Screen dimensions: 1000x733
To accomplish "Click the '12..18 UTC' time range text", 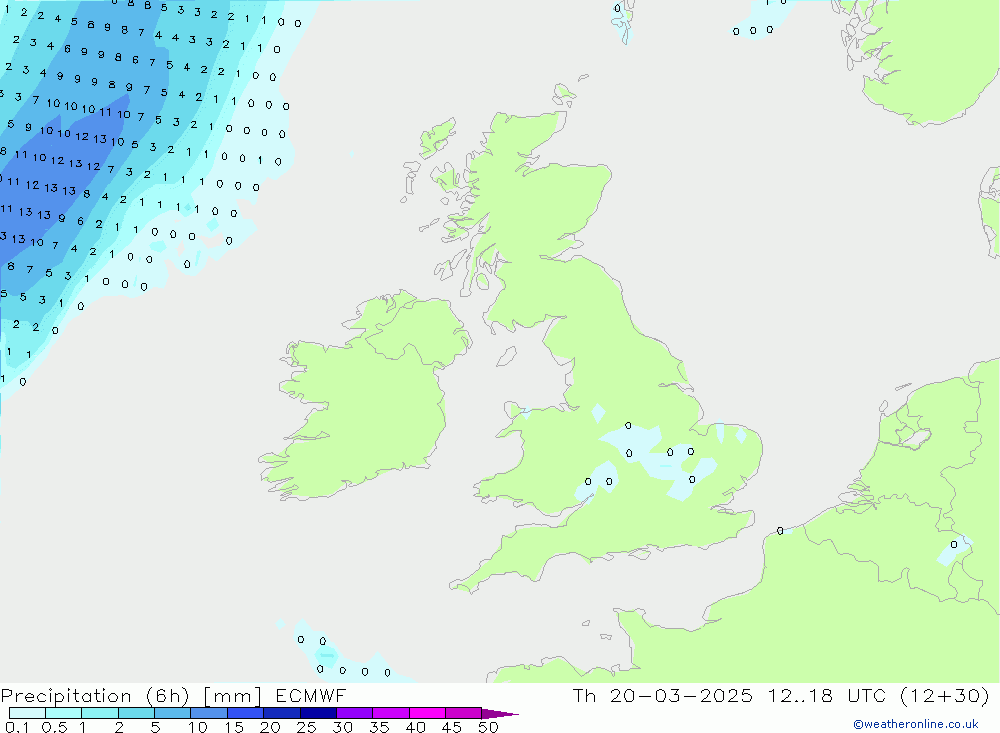I will (827, 695).
